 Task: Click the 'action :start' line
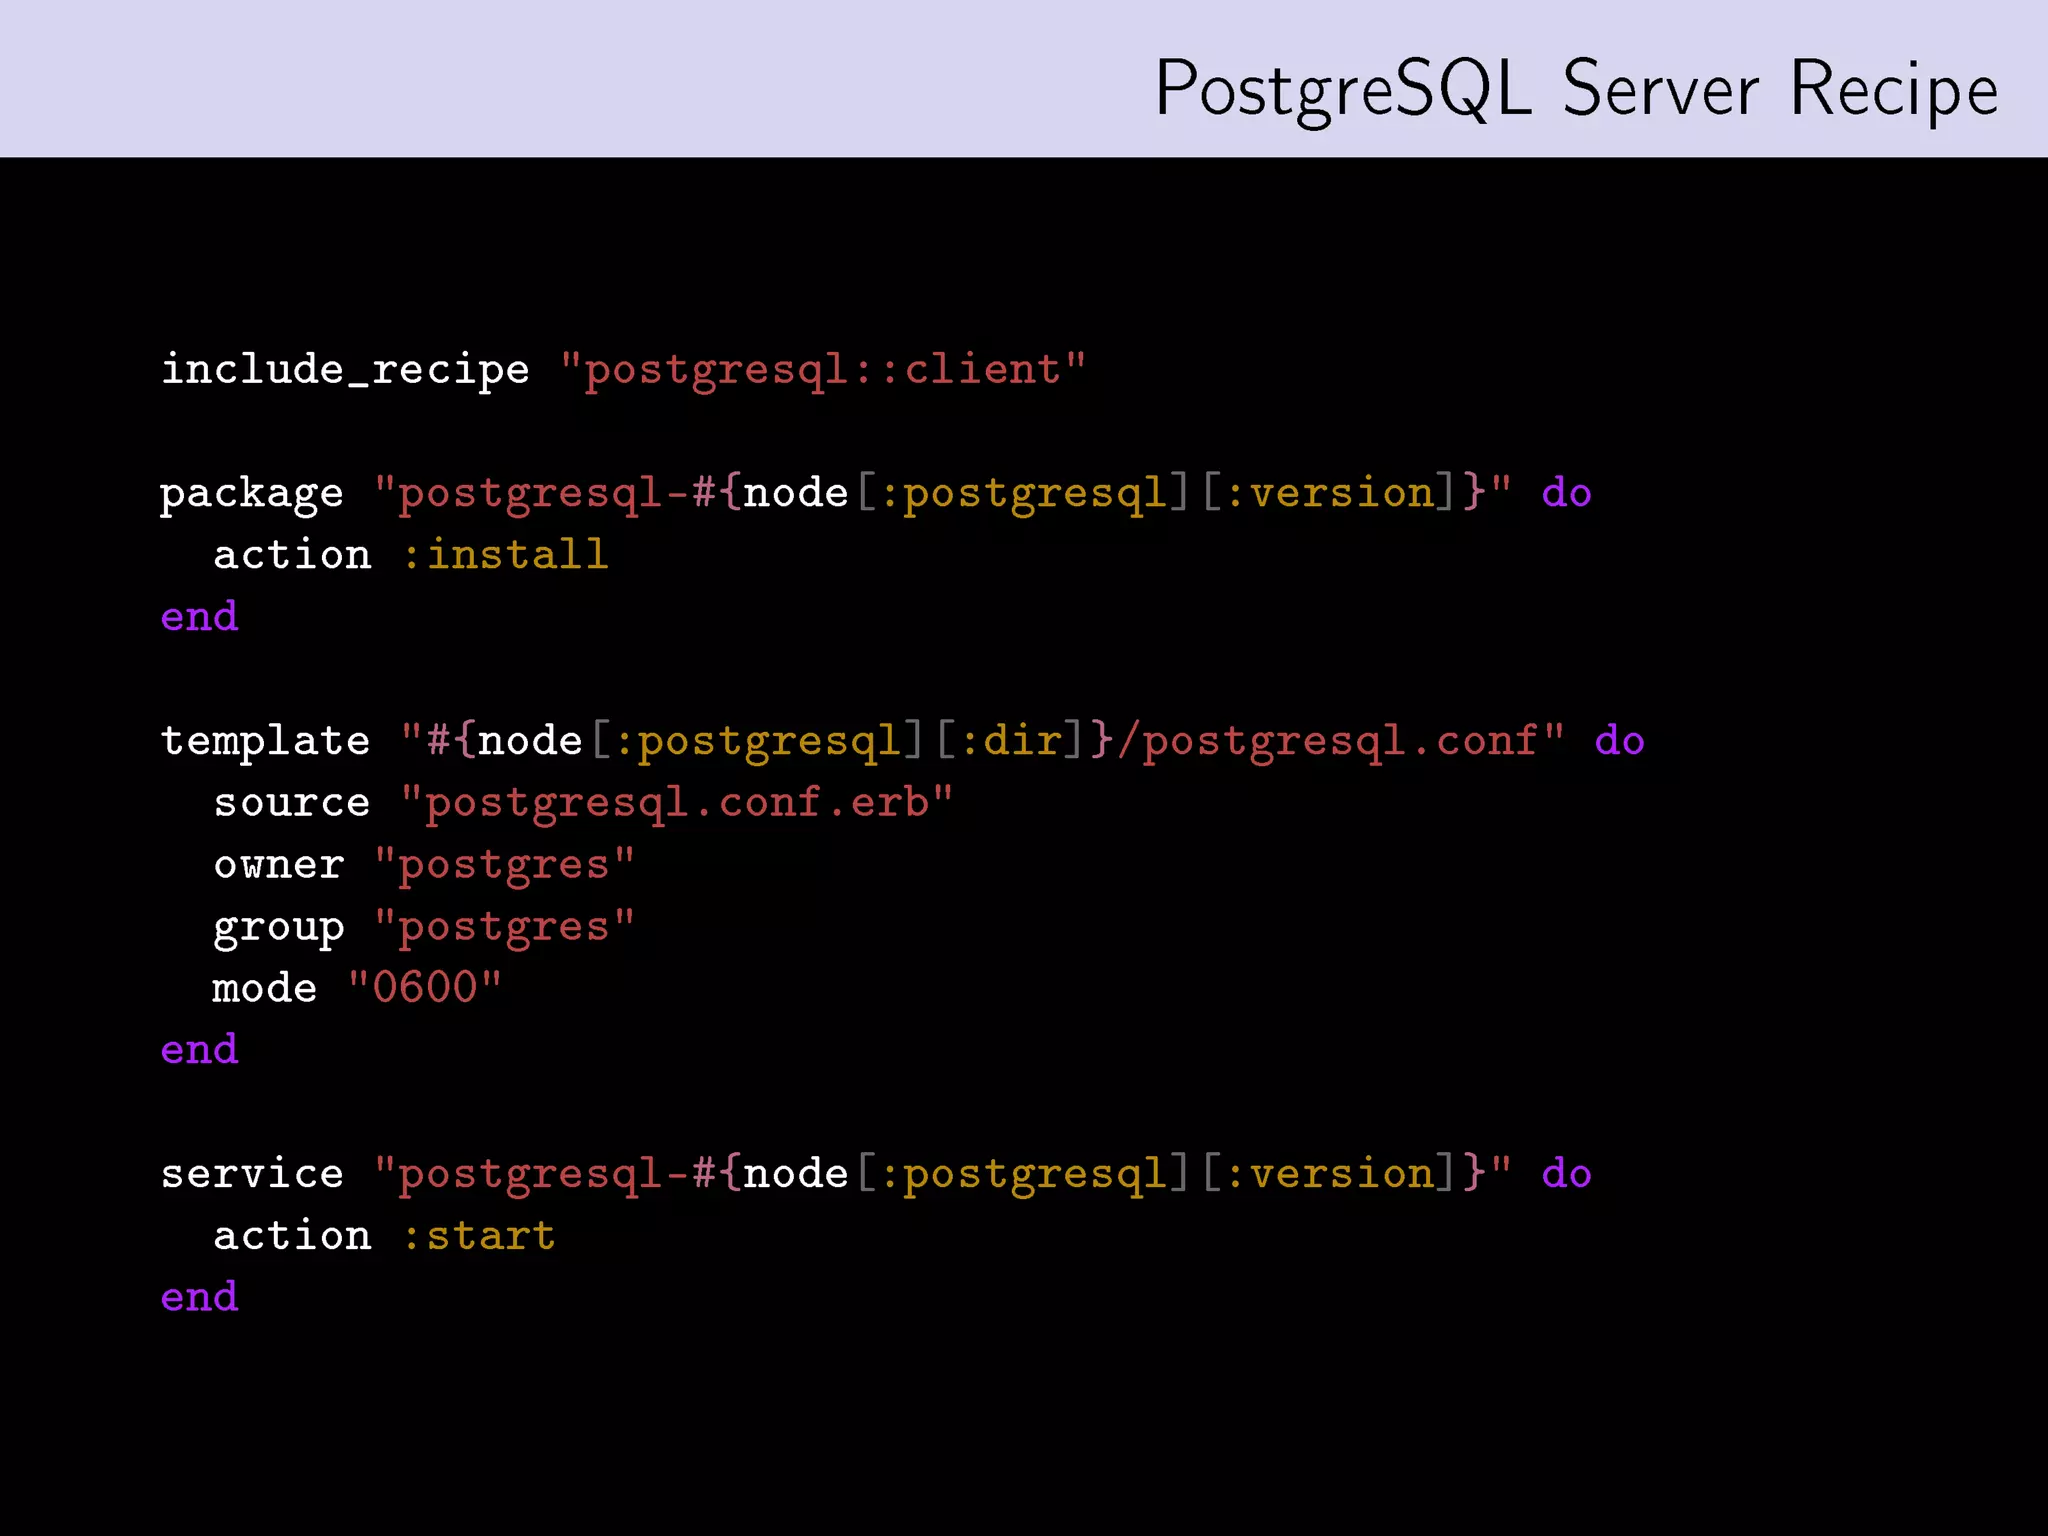coord(384,1236)
